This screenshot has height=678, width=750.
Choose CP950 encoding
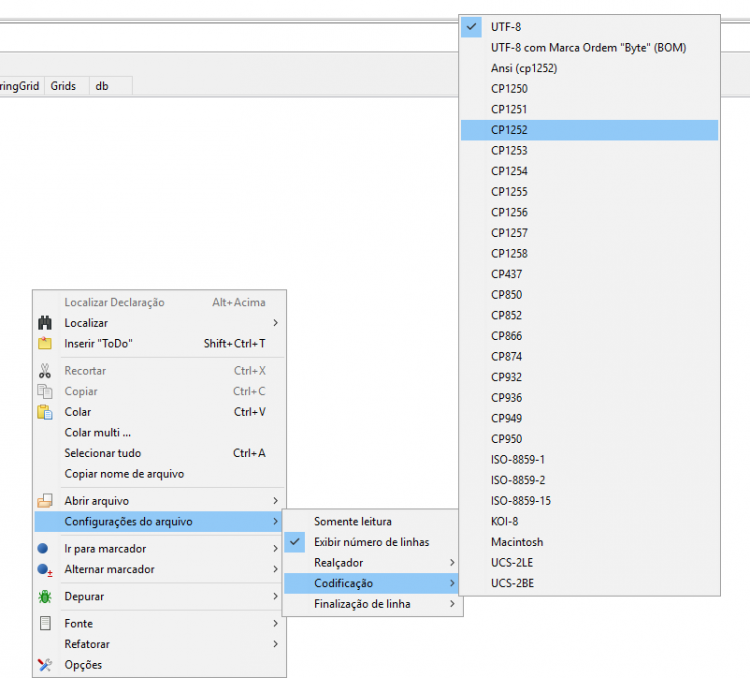click(589, 439)
